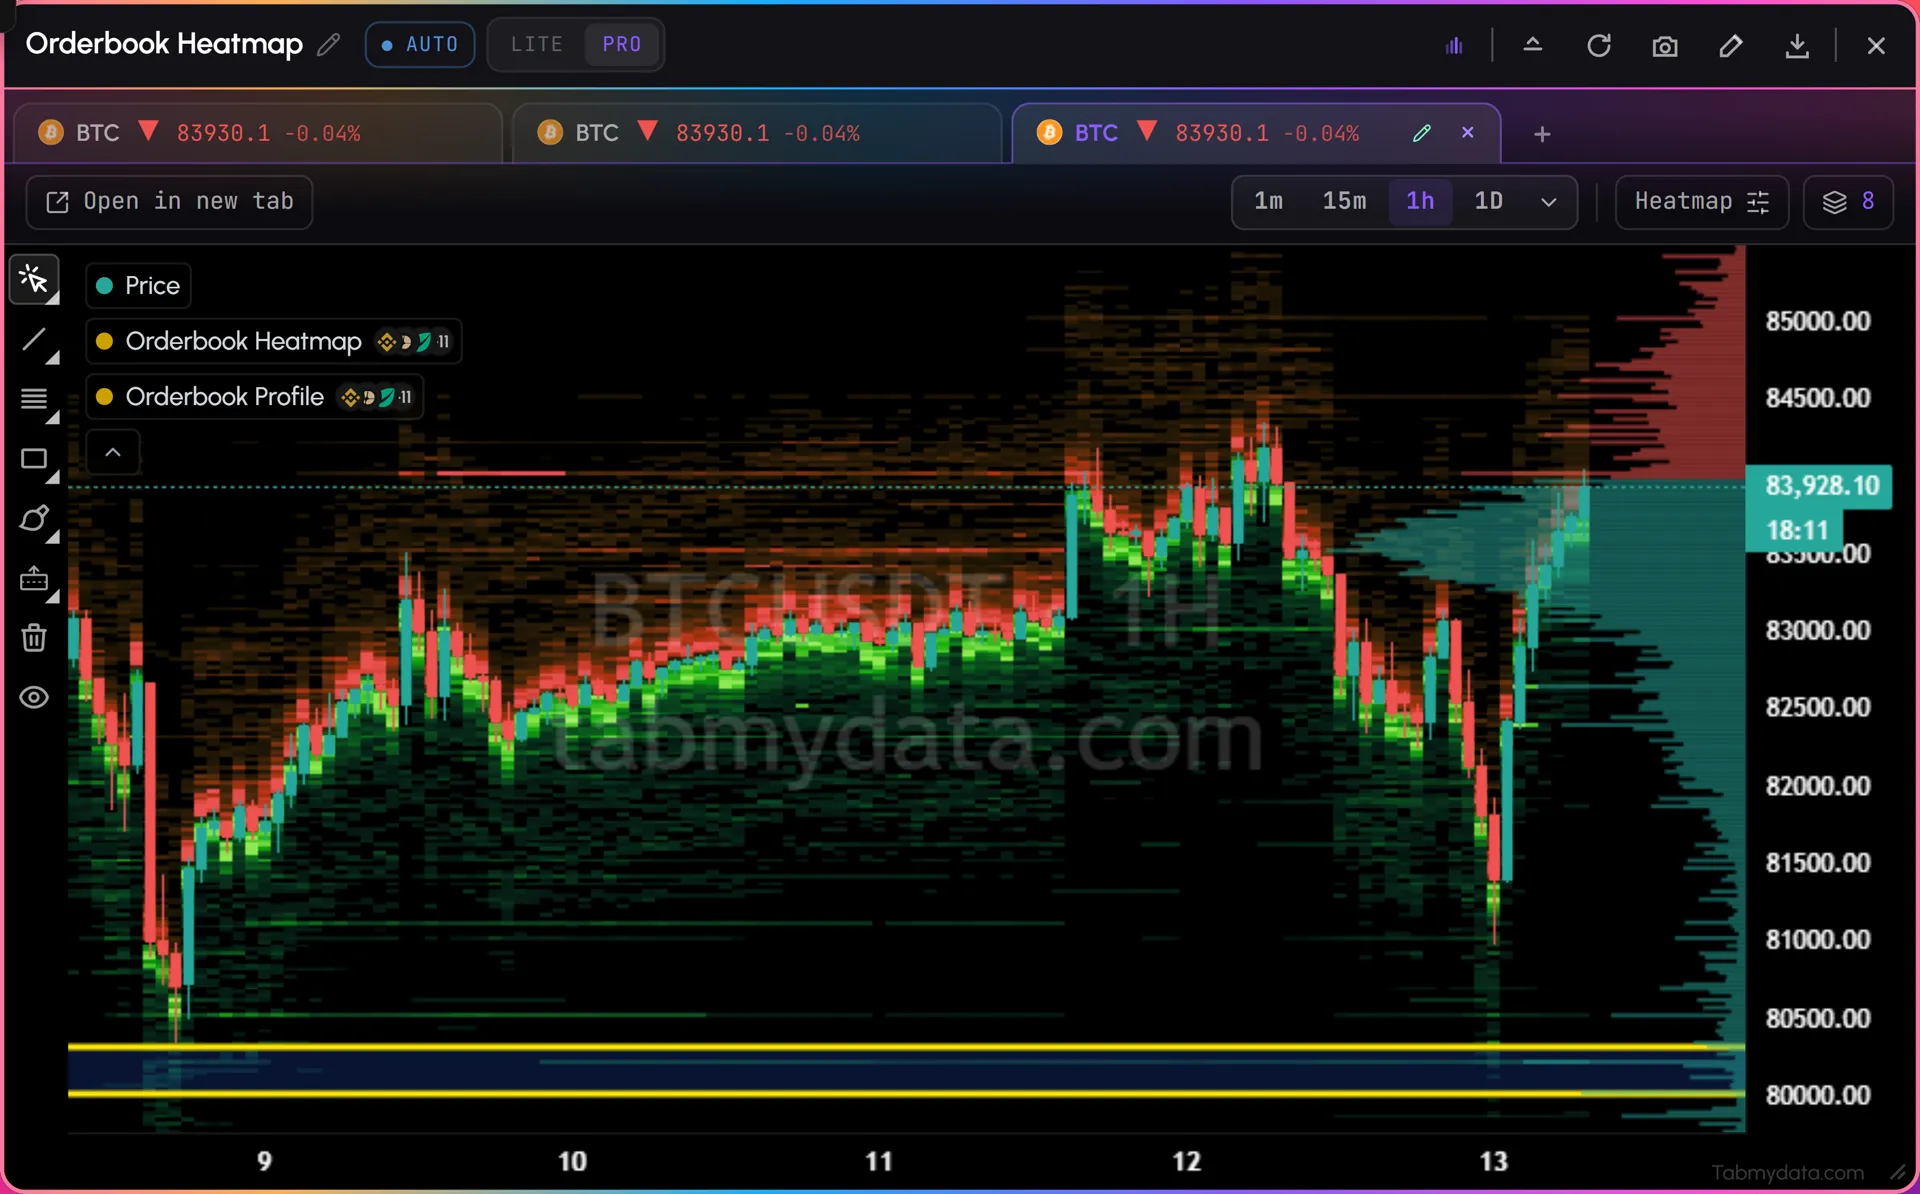Click the Binance icon in Orderbook Heatmap legend
Screen dimensions: 1920x1194
(386, 342)
